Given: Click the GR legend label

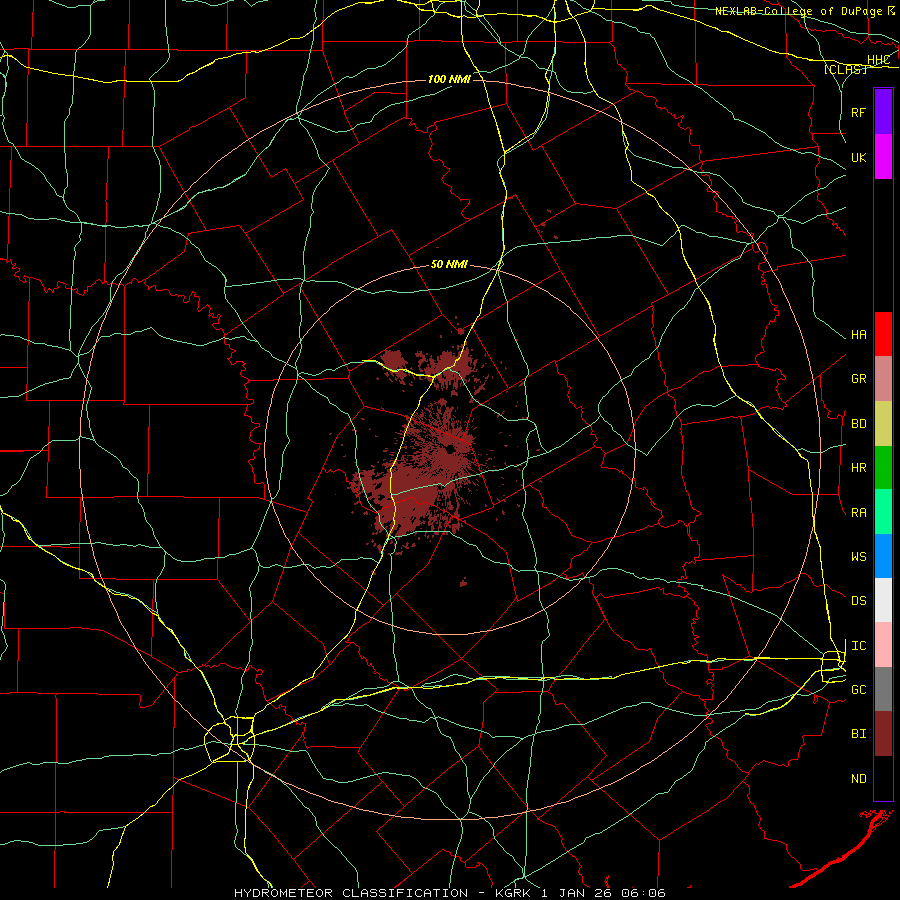Looking at the screenshot, I should tap(859, 379).
